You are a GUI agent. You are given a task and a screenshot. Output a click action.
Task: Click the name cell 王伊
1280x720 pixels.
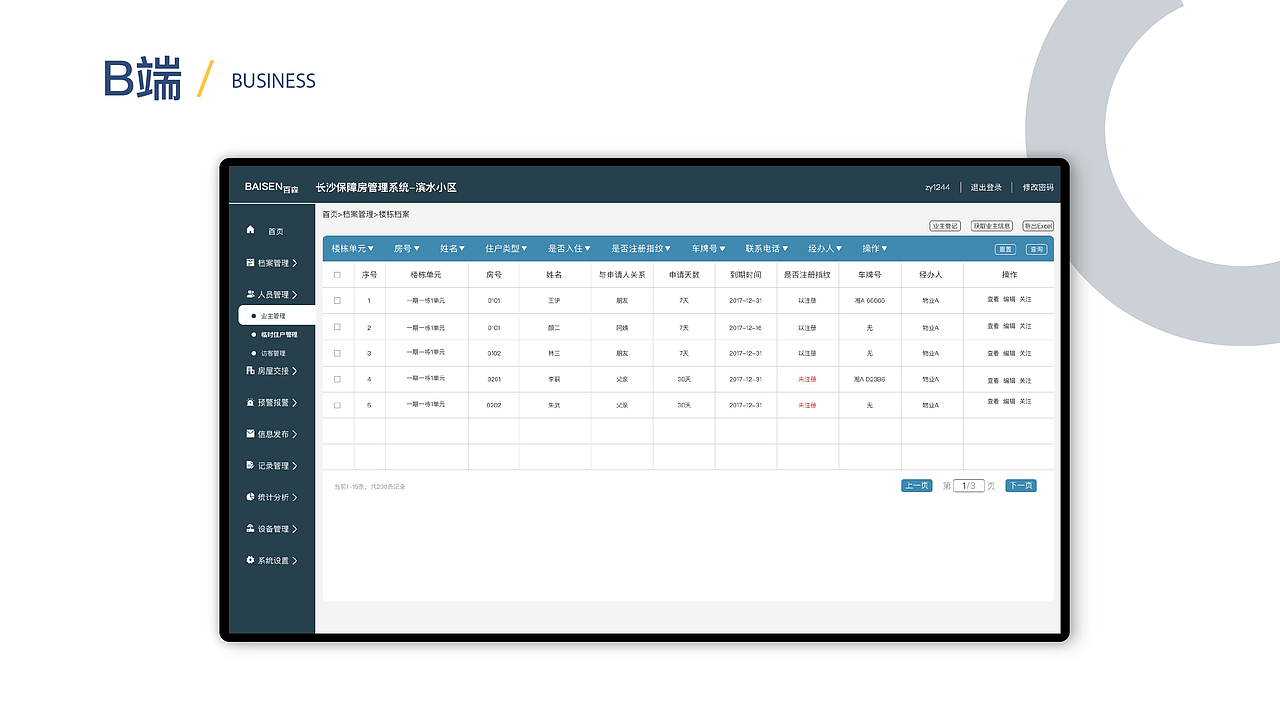tap(554, 300)
